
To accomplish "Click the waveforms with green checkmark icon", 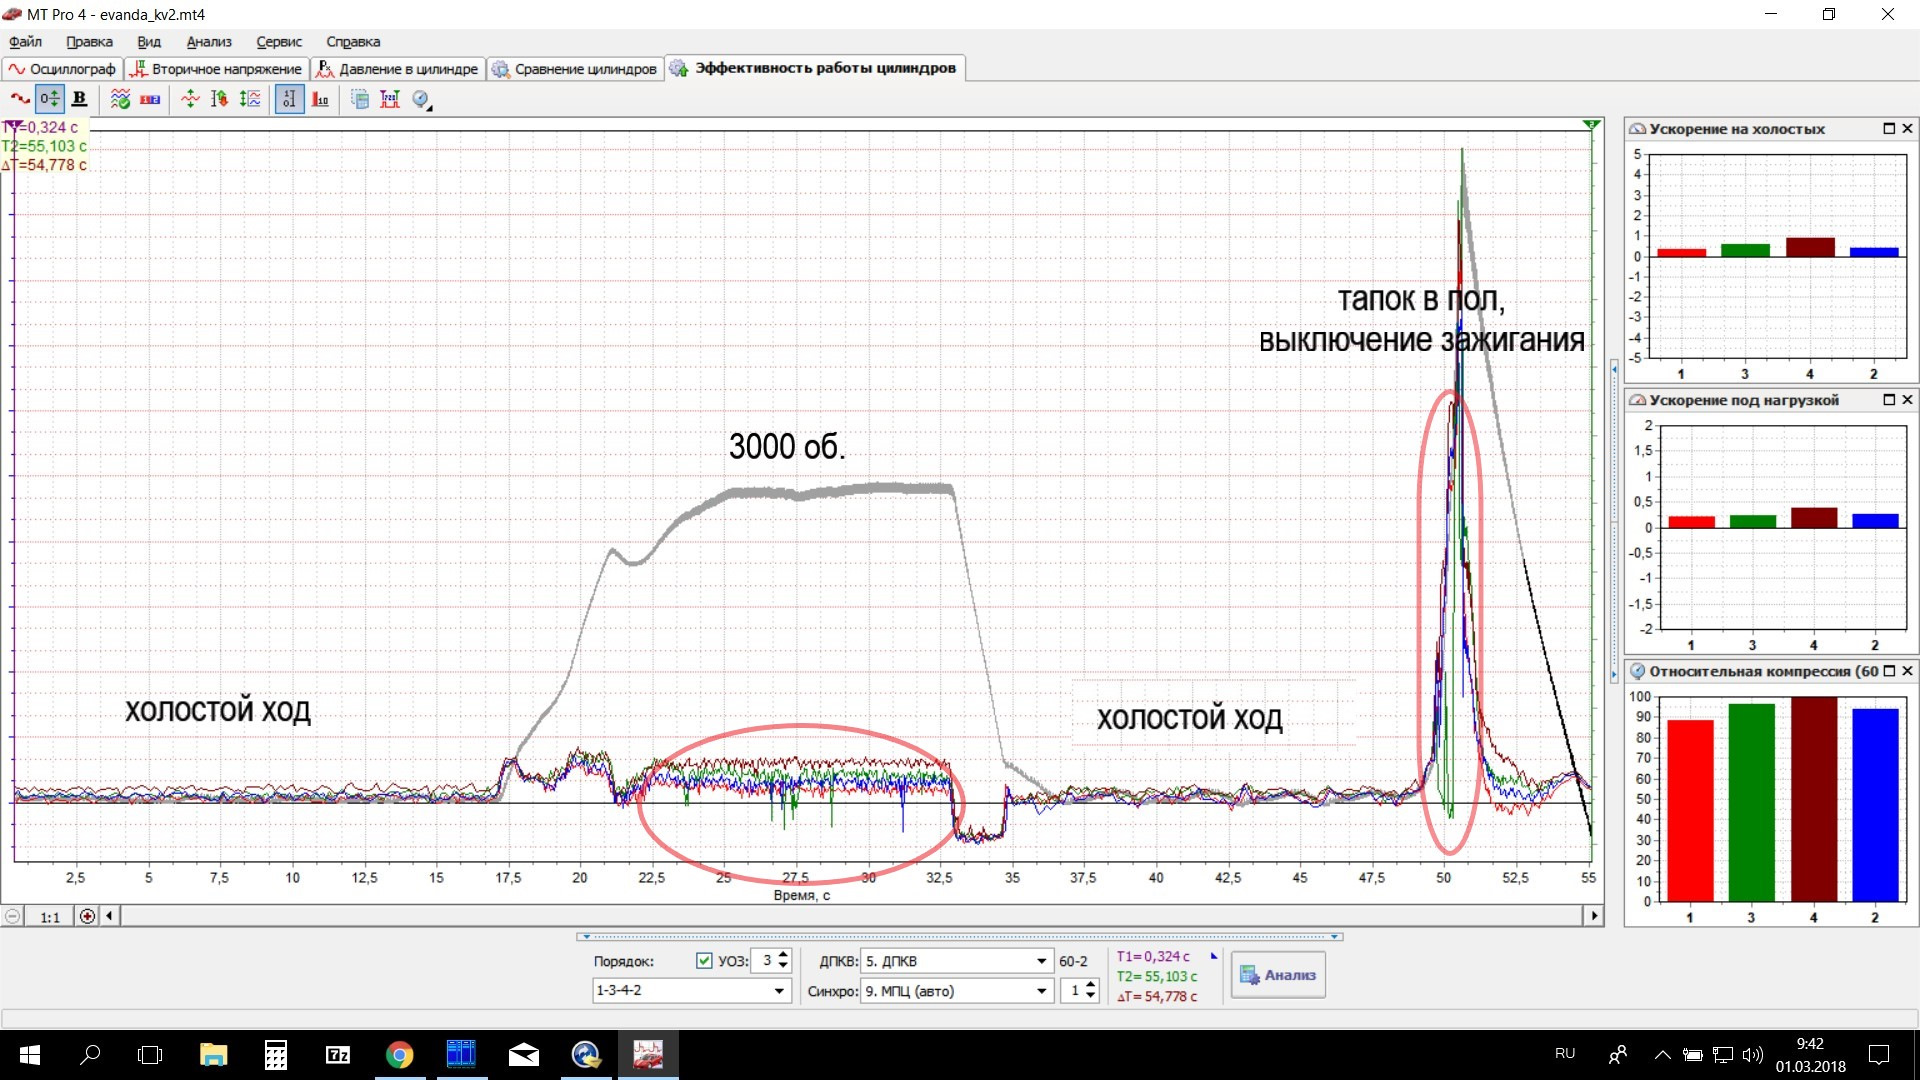I will pos(120,99).
